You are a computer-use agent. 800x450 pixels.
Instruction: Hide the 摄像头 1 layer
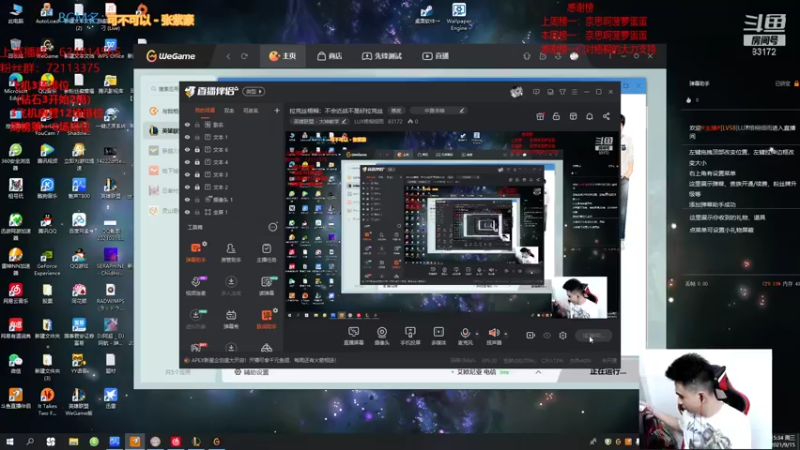(x=187, y=199)
